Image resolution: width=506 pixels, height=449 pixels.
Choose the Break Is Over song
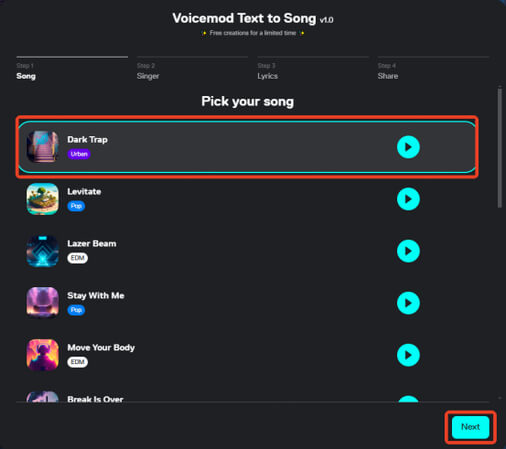[95, 399]
